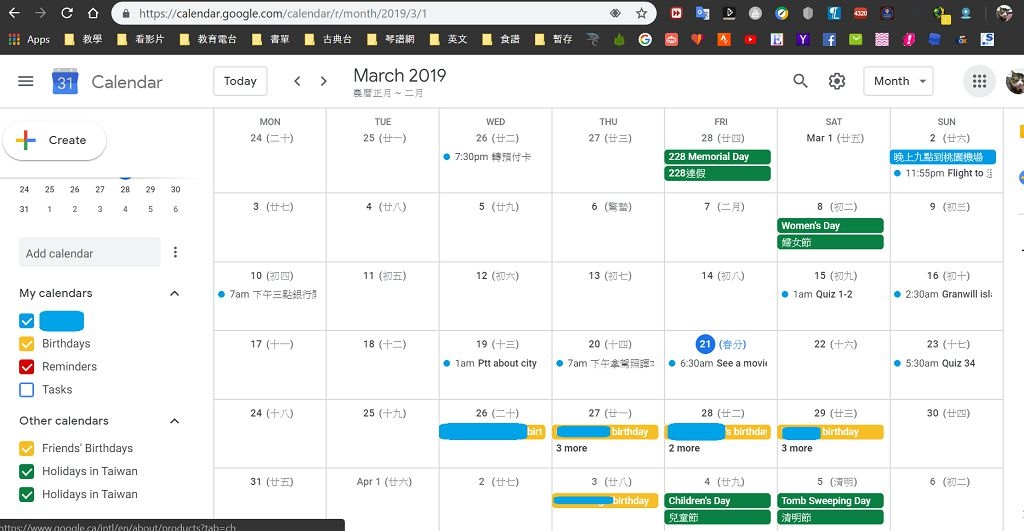This screenshot has width=1024, height=531.
Task: Open the Chrome profile avatar
Action: [1004, 13]
